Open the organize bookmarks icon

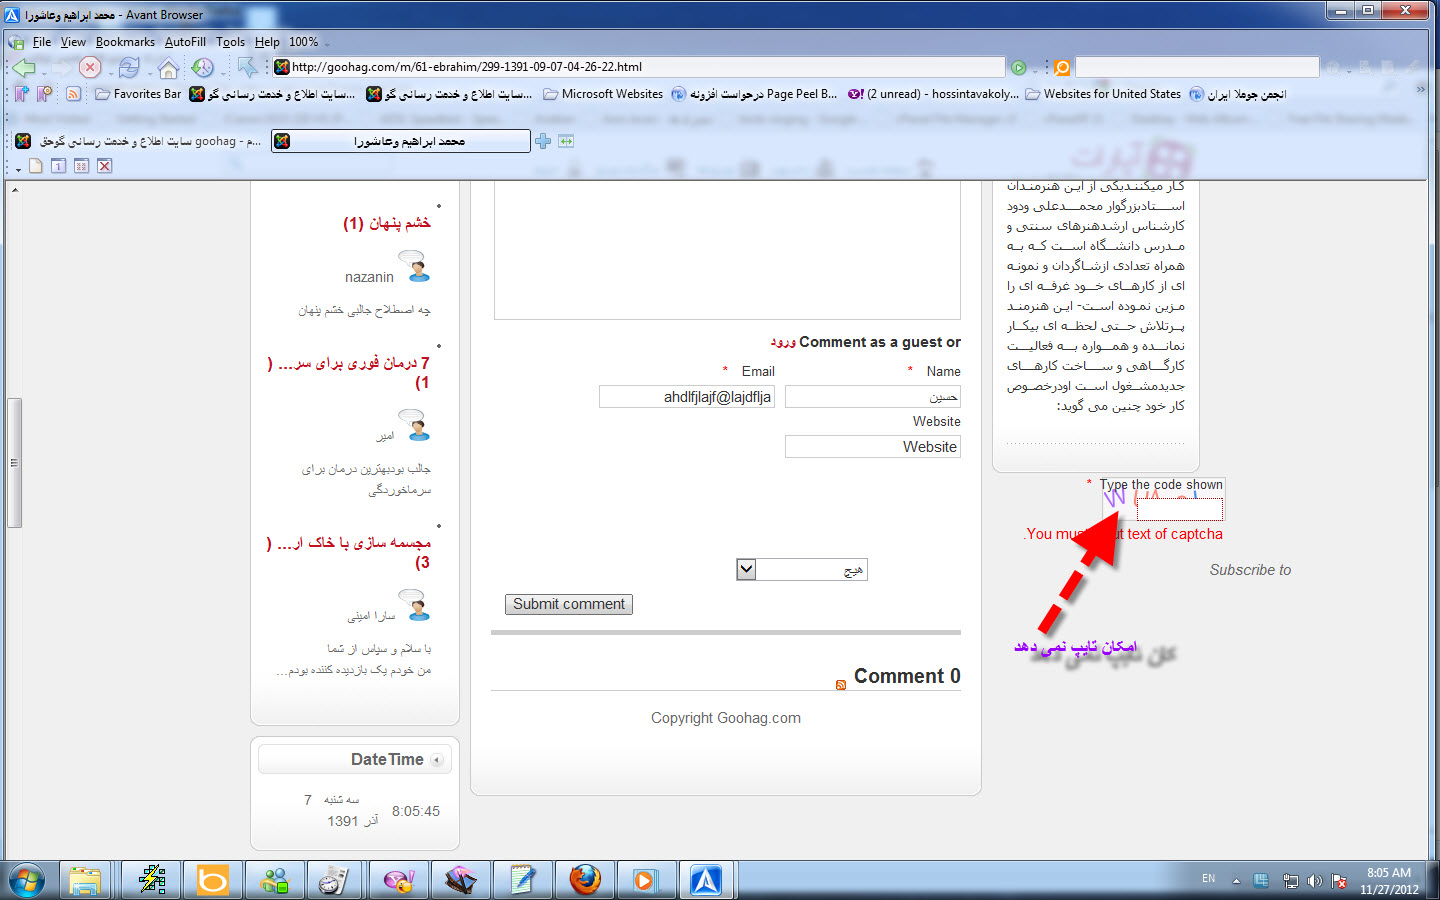coord(44,94)
